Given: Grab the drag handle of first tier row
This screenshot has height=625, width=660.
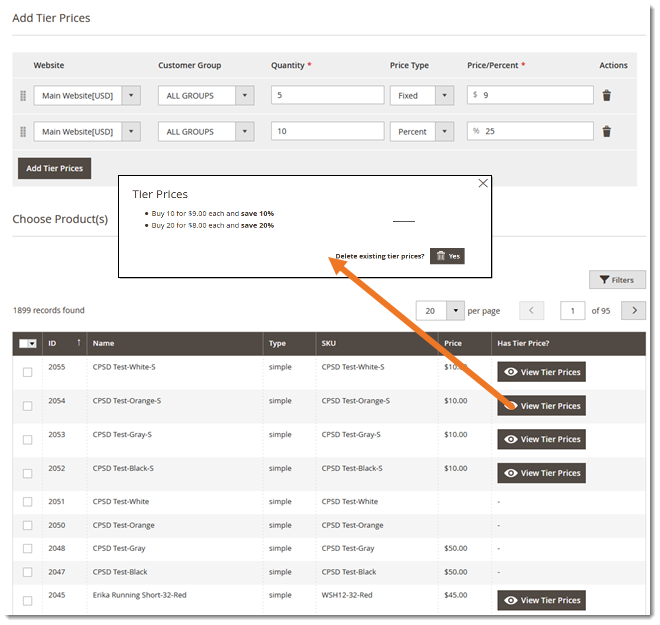Looking at the screenshot, I should [23, 96].
